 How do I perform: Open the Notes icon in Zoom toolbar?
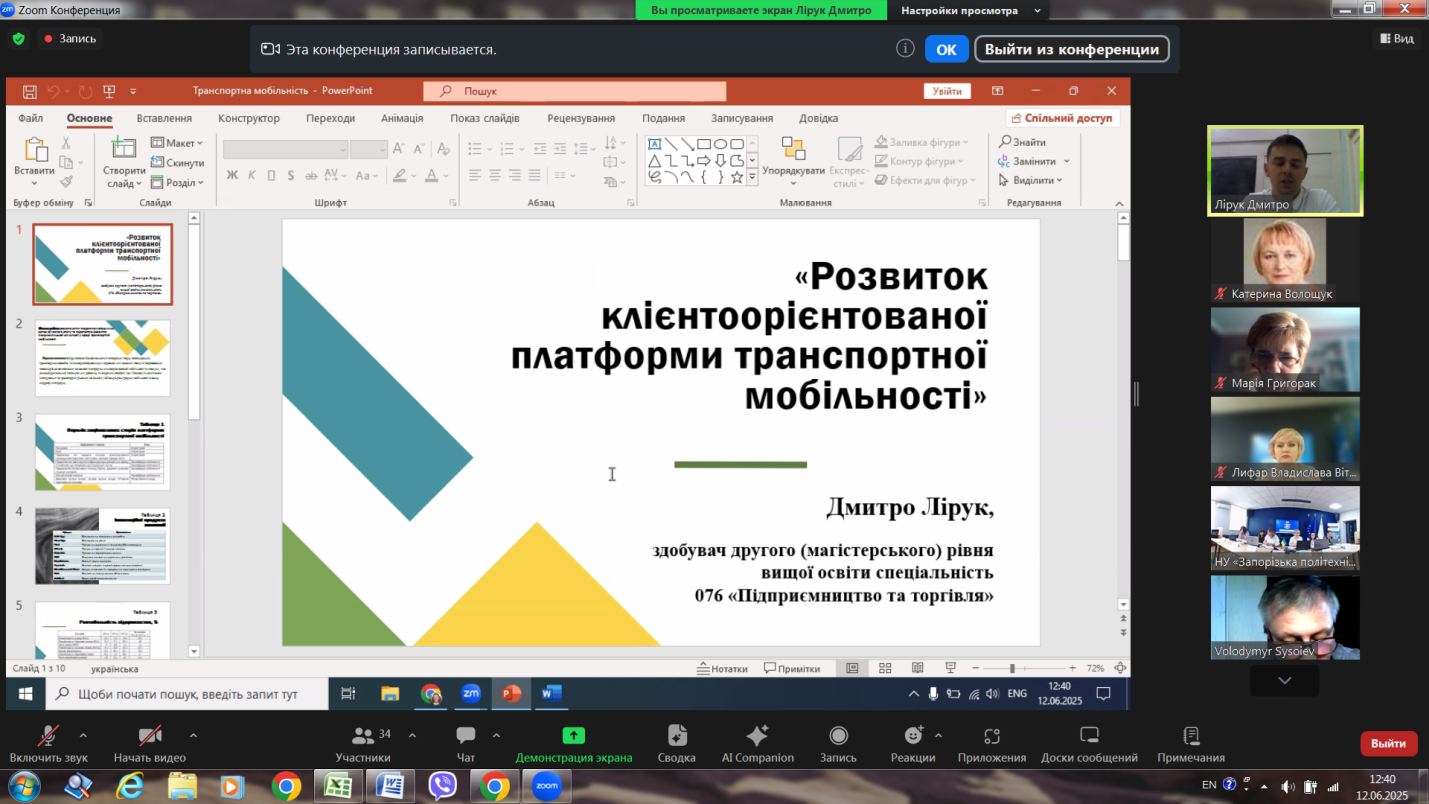[1190, 737]
